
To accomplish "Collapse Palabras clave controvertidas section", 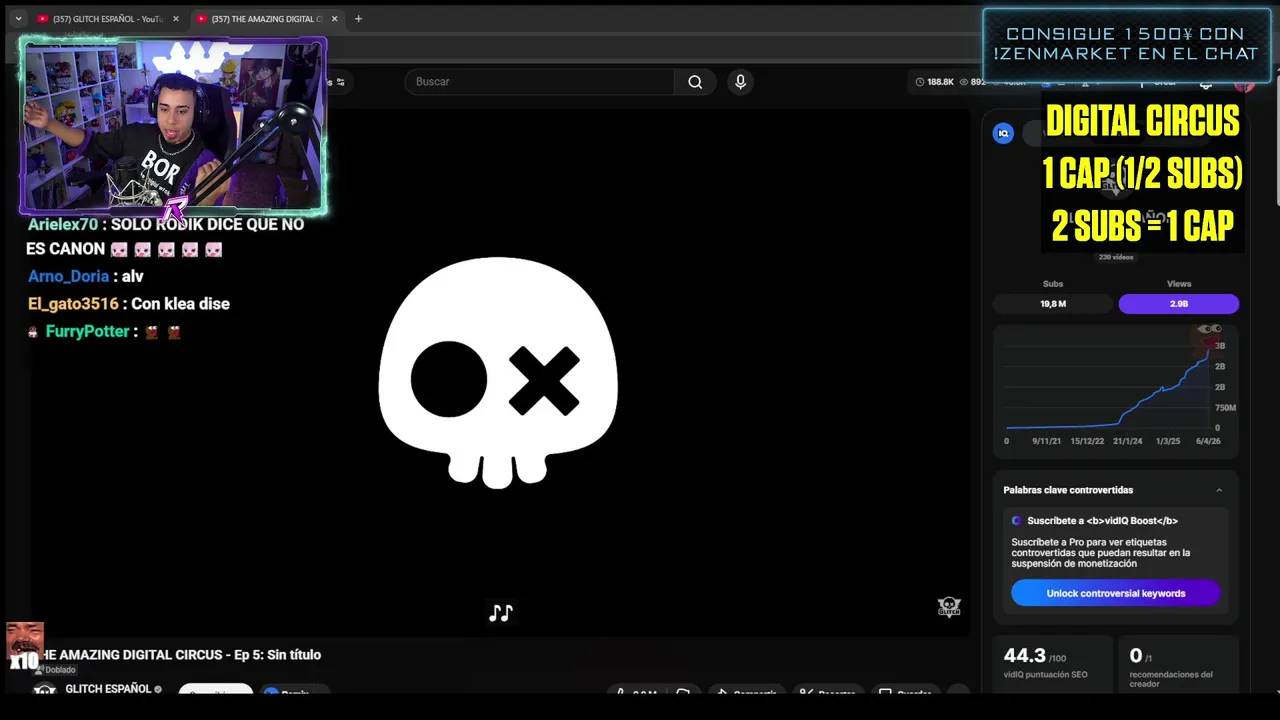I will pyautogui.click(x=1219, y=490).
